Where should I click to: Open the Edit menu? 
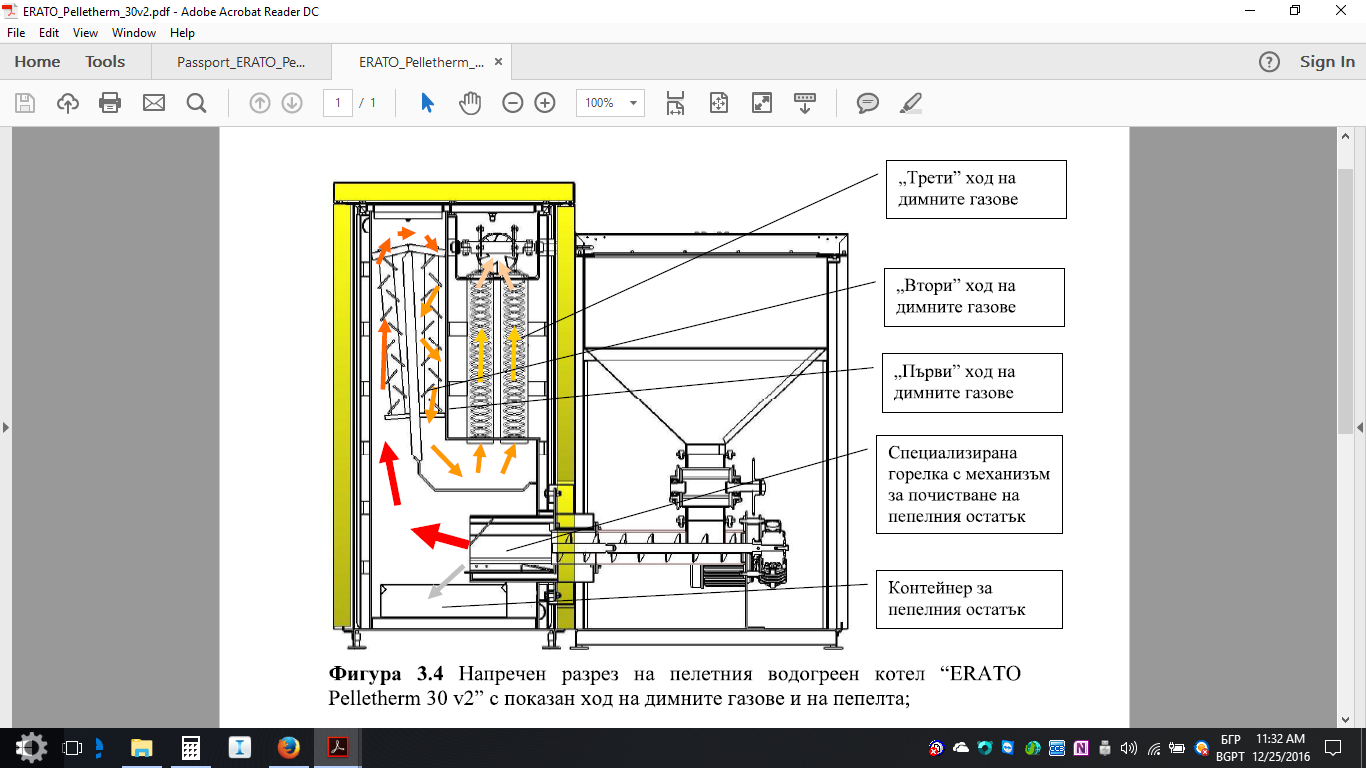tap(49, 33)
